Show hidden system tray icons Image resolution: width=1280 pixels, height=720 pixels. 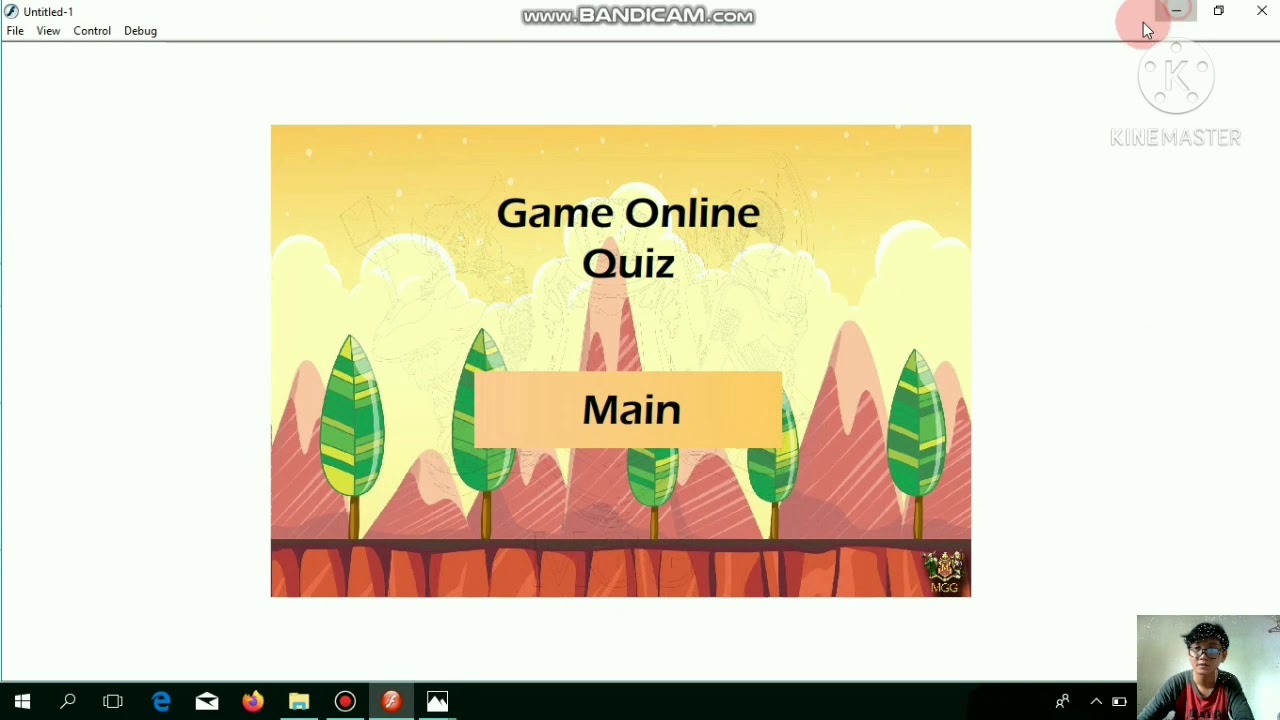[x=1096, y=702]
